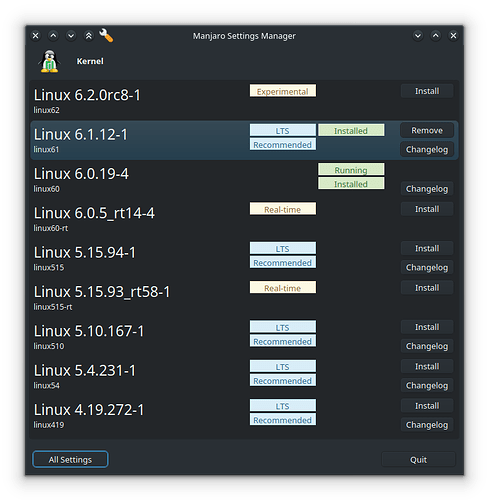Install Linux 5.15.94-1 LTS kernel
Image resolution: width=489 pixels, height=500 pixels.
tap(427, 248)
